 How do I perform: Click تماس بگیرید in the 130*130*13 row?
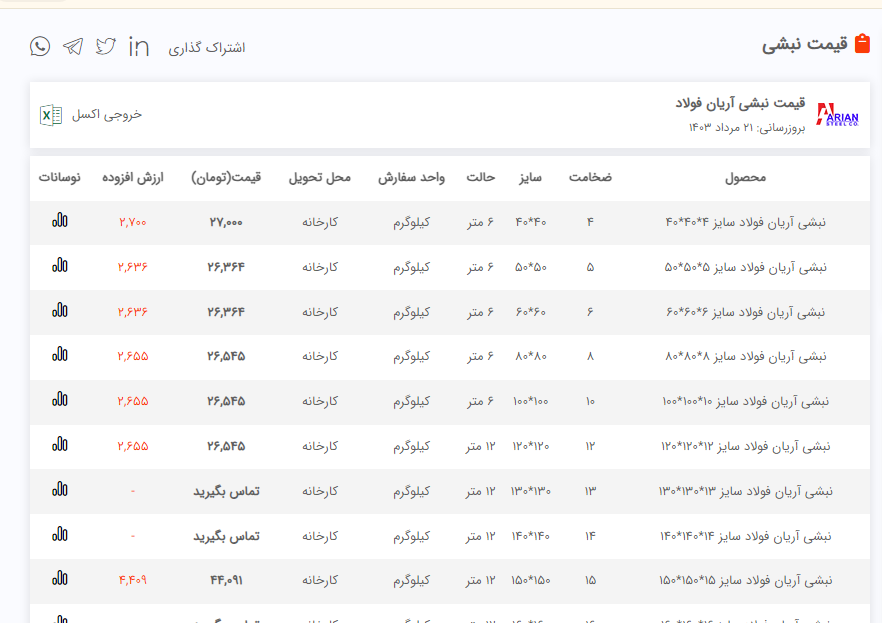point(226,491)
